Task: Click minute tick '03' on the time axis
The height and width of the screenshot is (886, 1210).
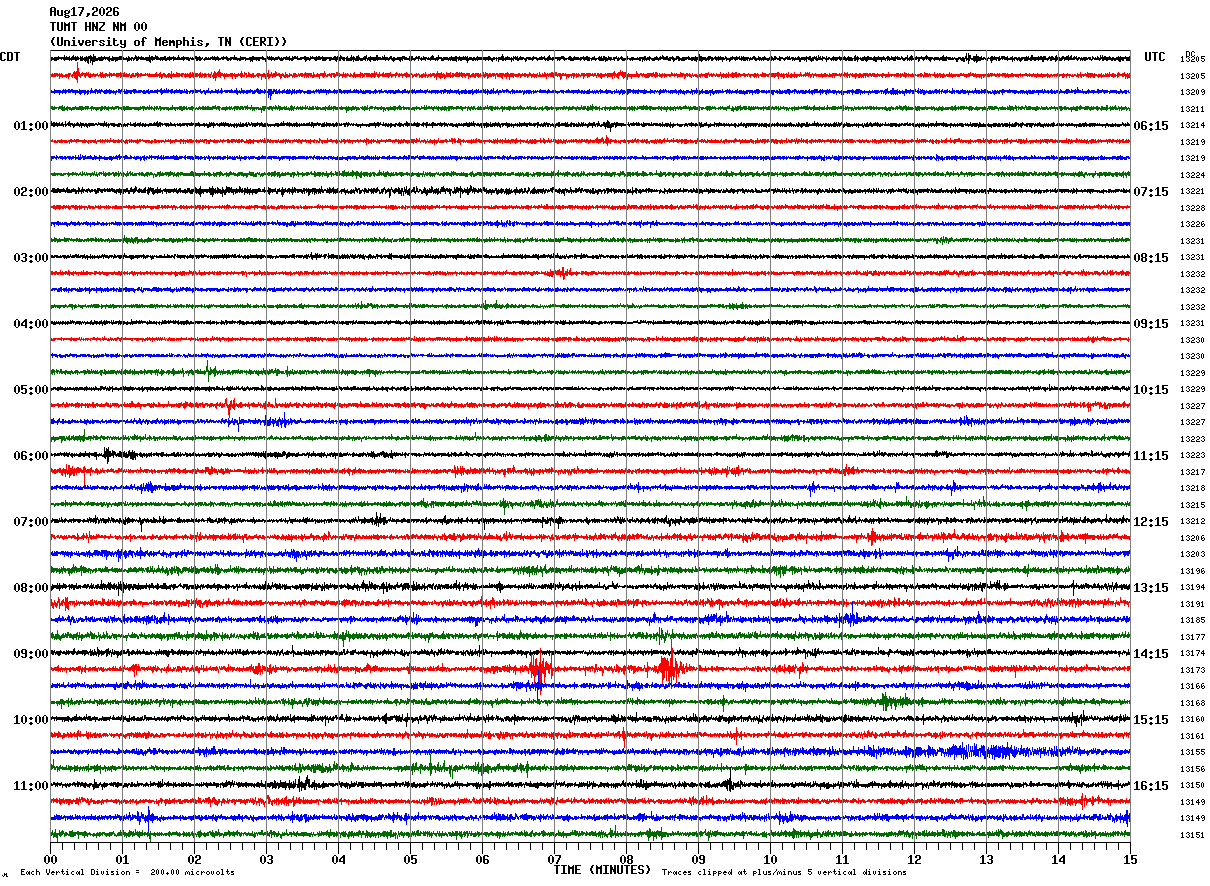Action: [266, 859]
